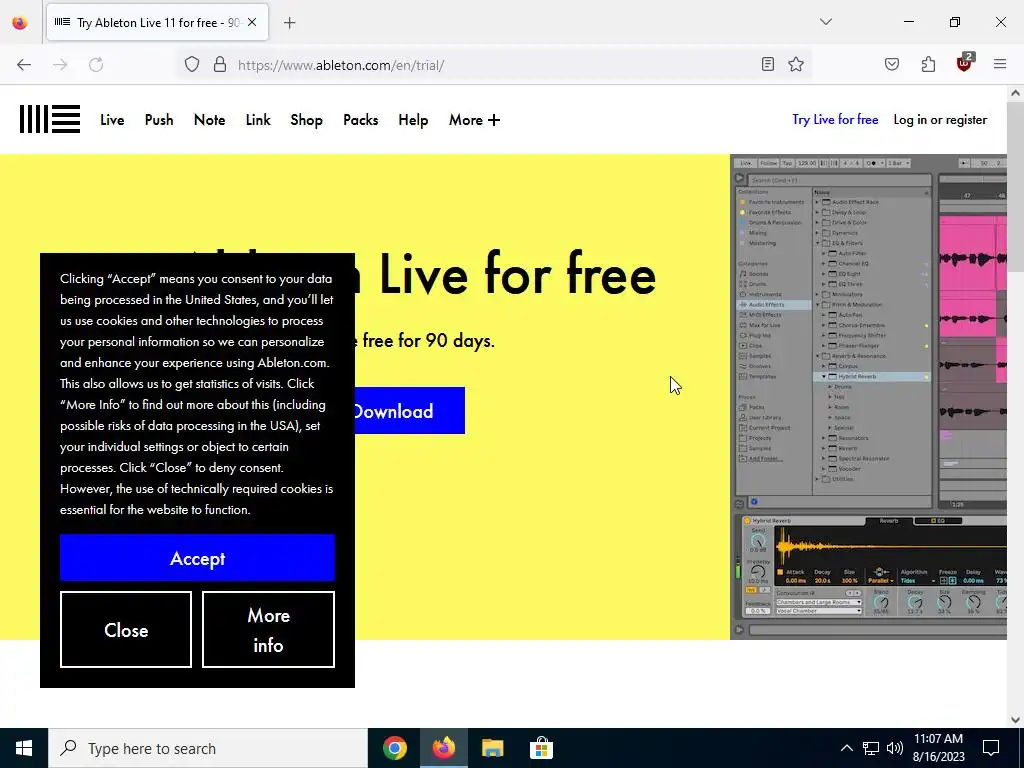Click Log in or register link

(940, 120)
